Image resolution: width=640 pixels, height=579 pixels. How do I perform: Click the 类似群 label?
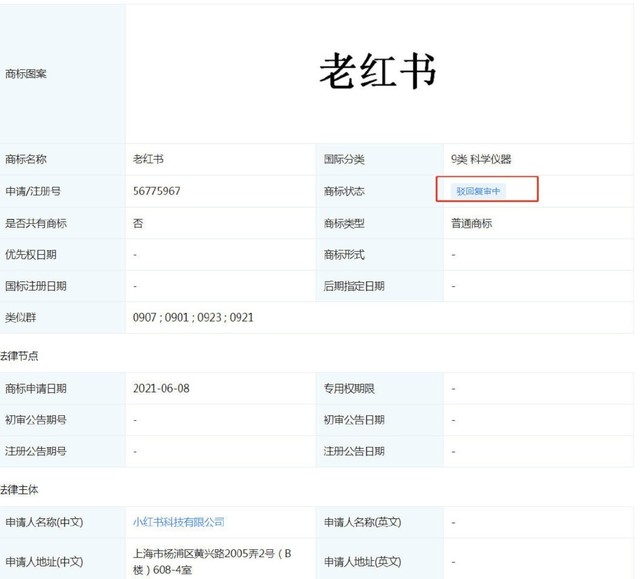pos(20,317)
